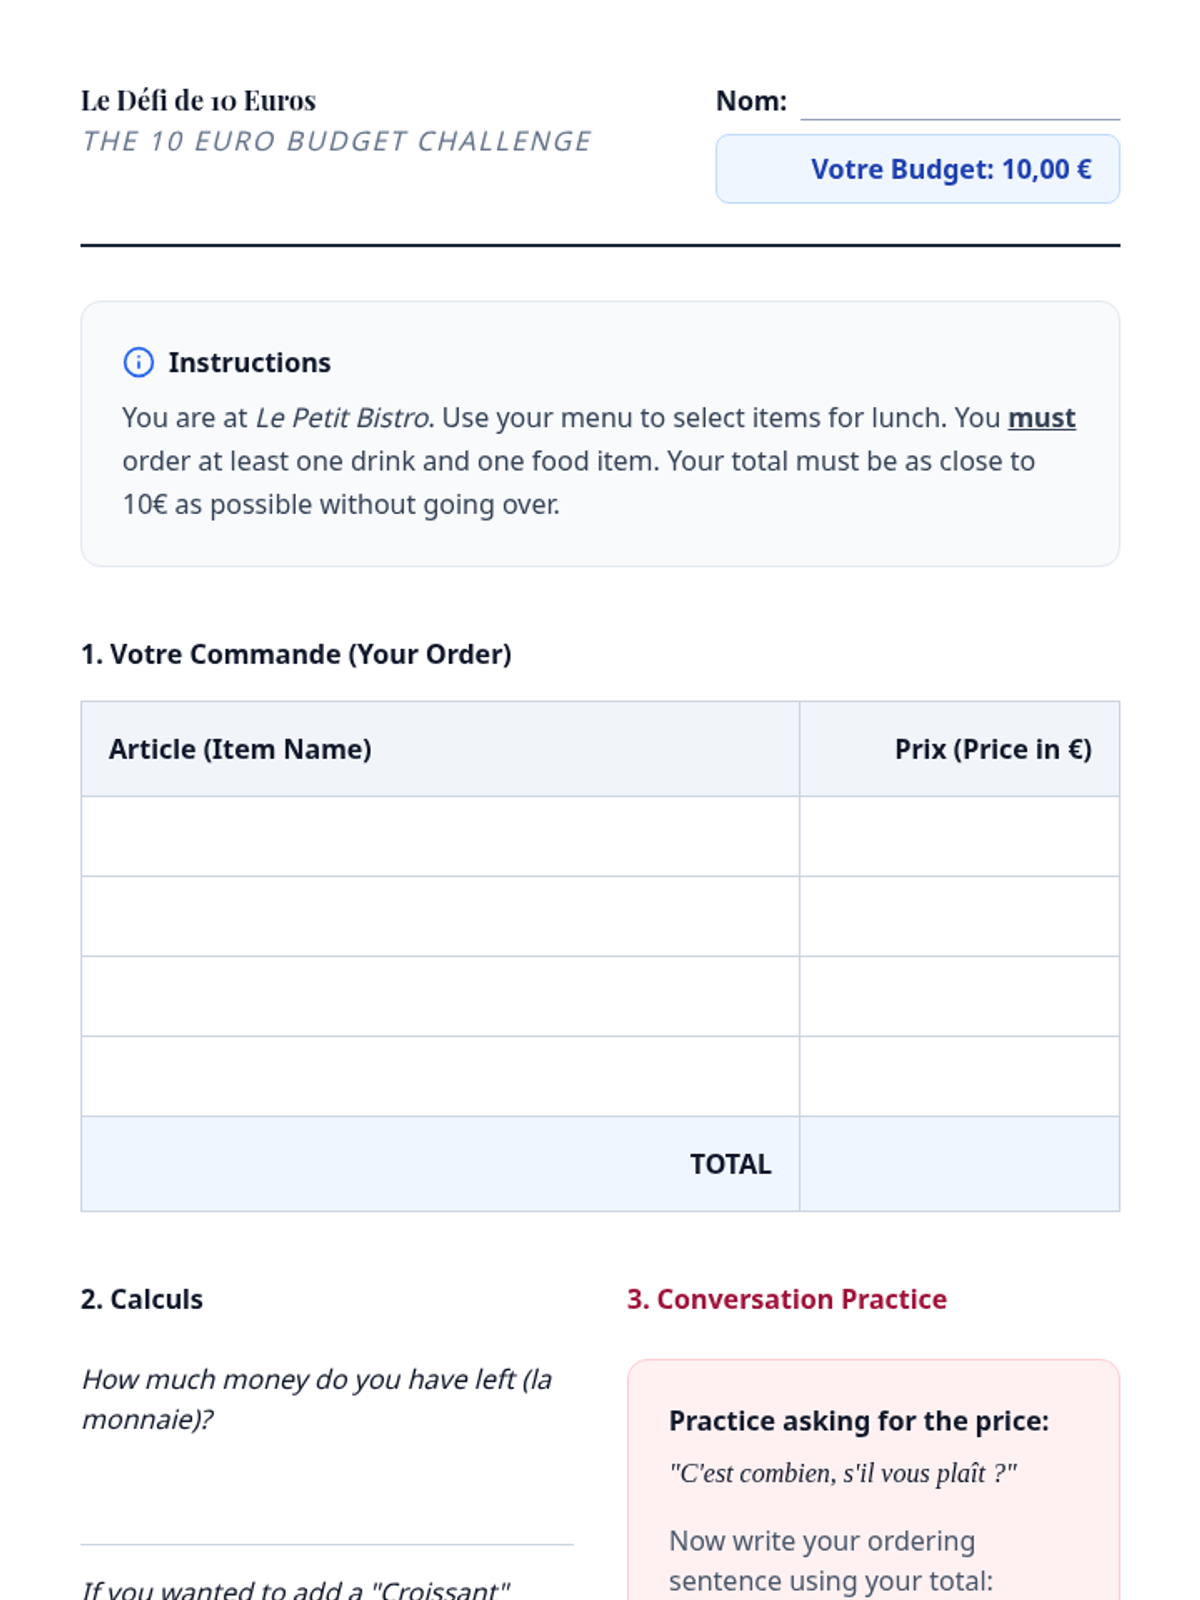1200x1600 pixels.
Task: Click the info icon beside Instructions
Action: [138, 362]
